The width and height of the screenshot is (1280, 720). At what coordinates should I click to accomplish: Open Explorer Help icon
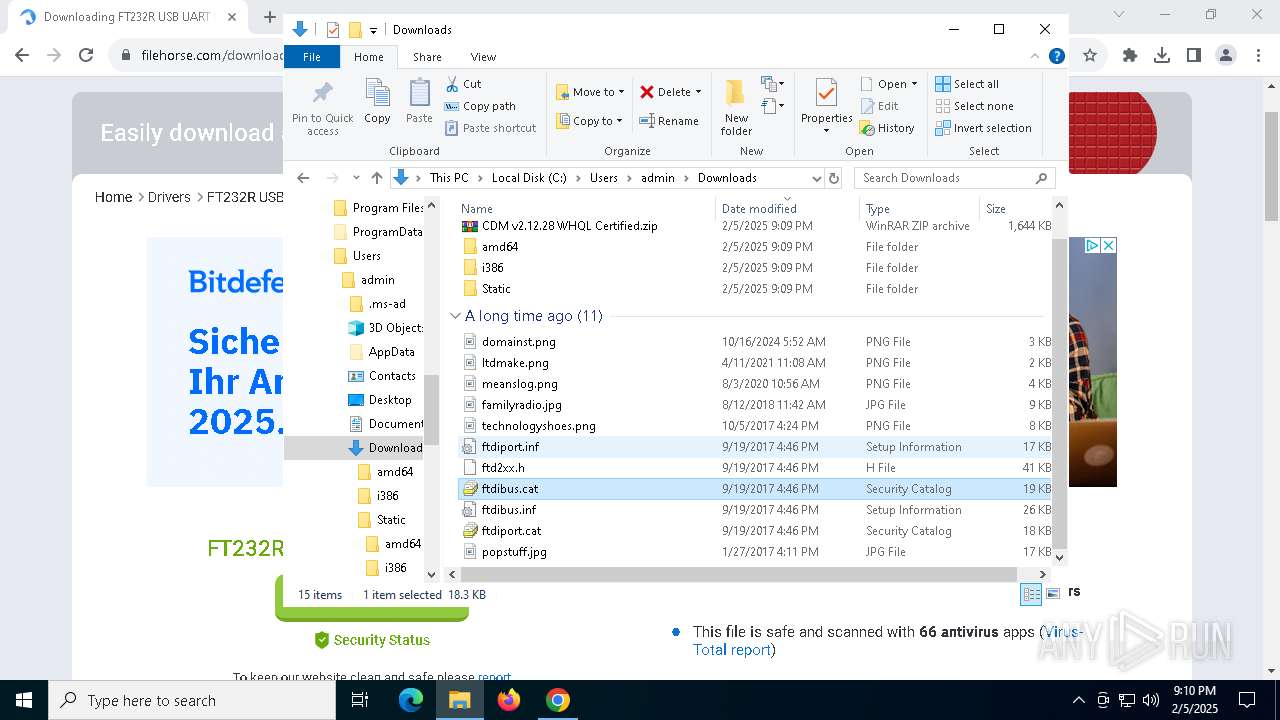pos(1056,56)
